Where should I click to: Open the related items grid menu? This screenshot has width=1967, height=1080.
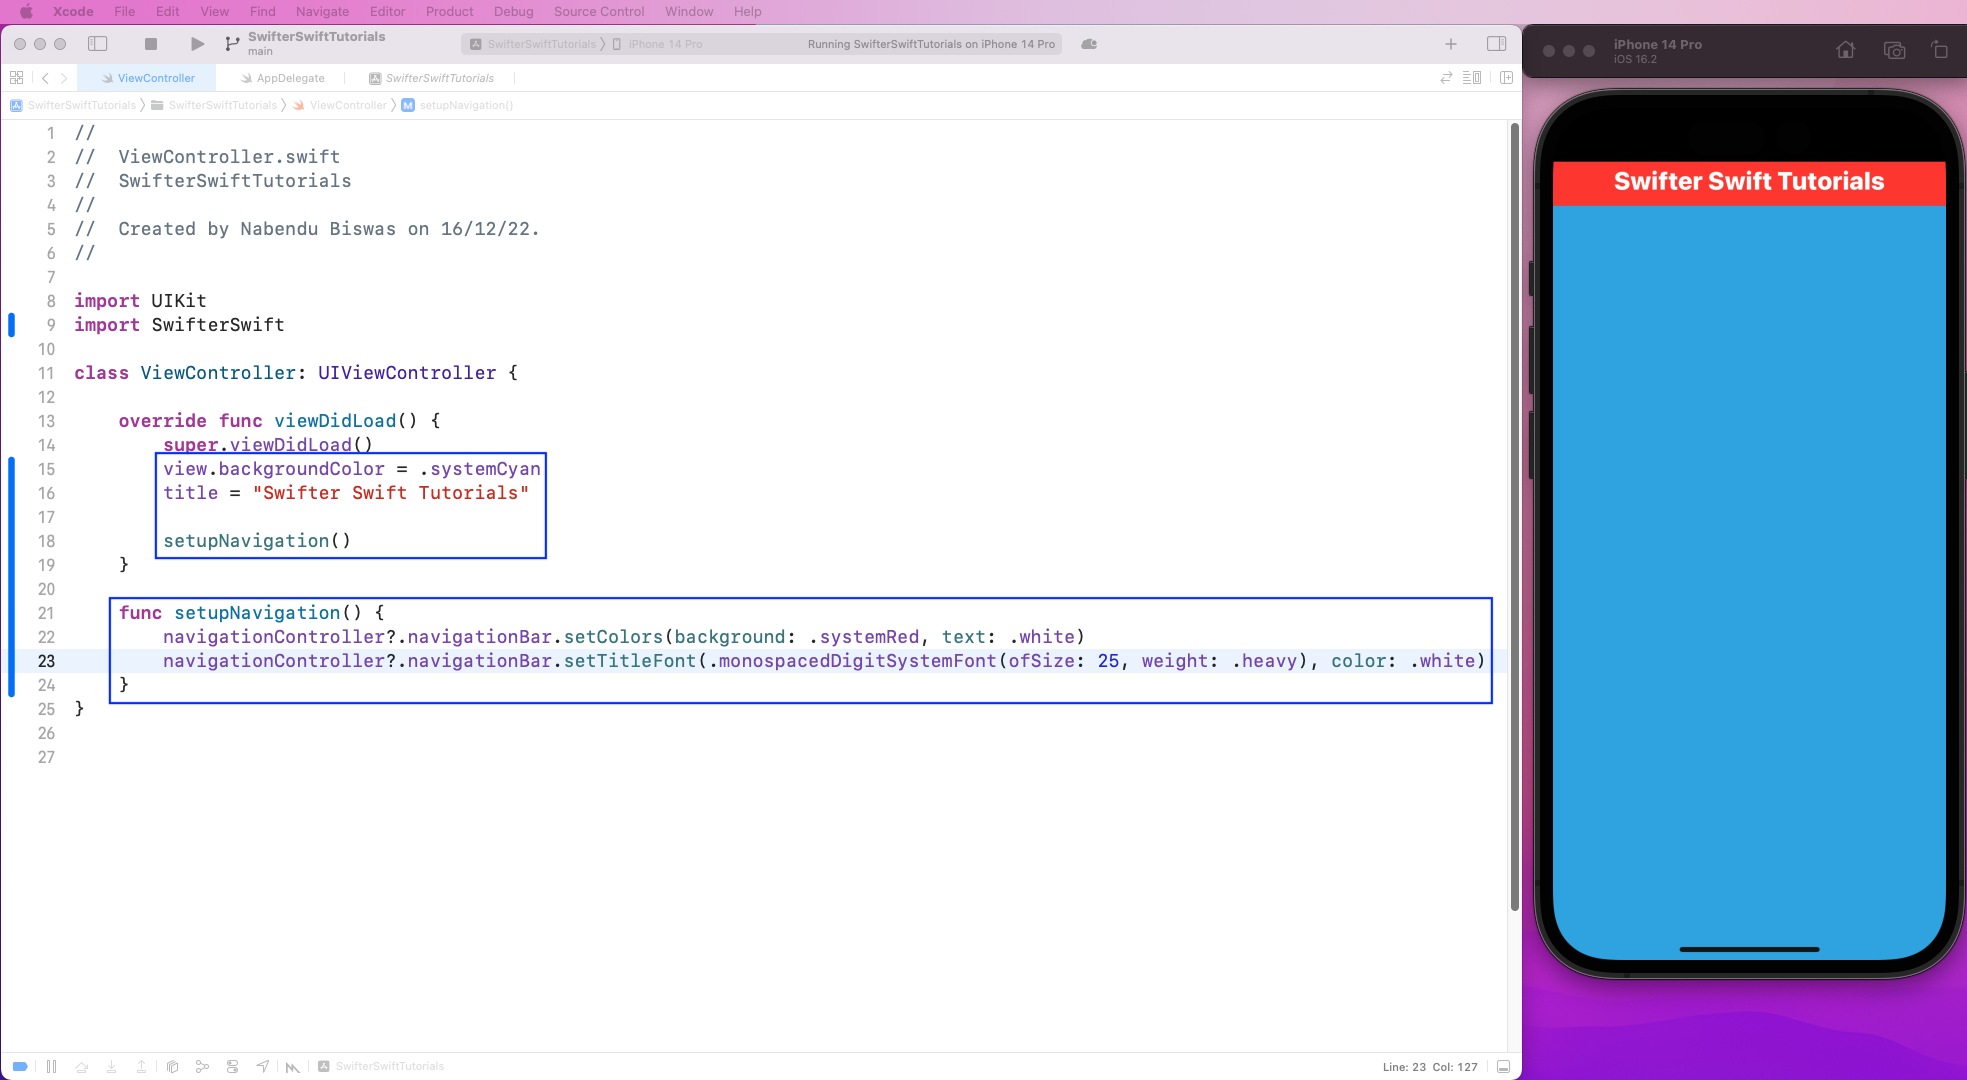point(16,78)
